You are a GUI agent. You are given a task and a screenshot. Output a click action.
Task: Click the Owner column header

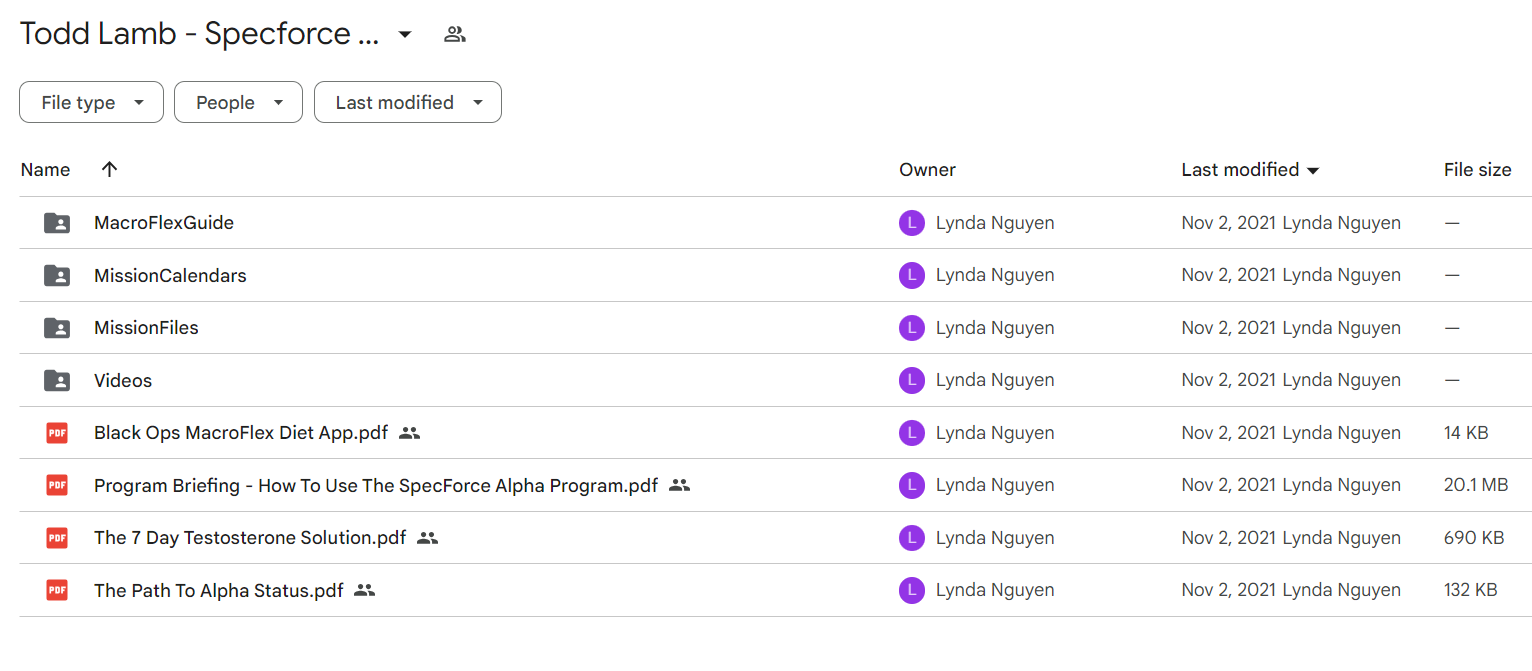coord(927,170)
